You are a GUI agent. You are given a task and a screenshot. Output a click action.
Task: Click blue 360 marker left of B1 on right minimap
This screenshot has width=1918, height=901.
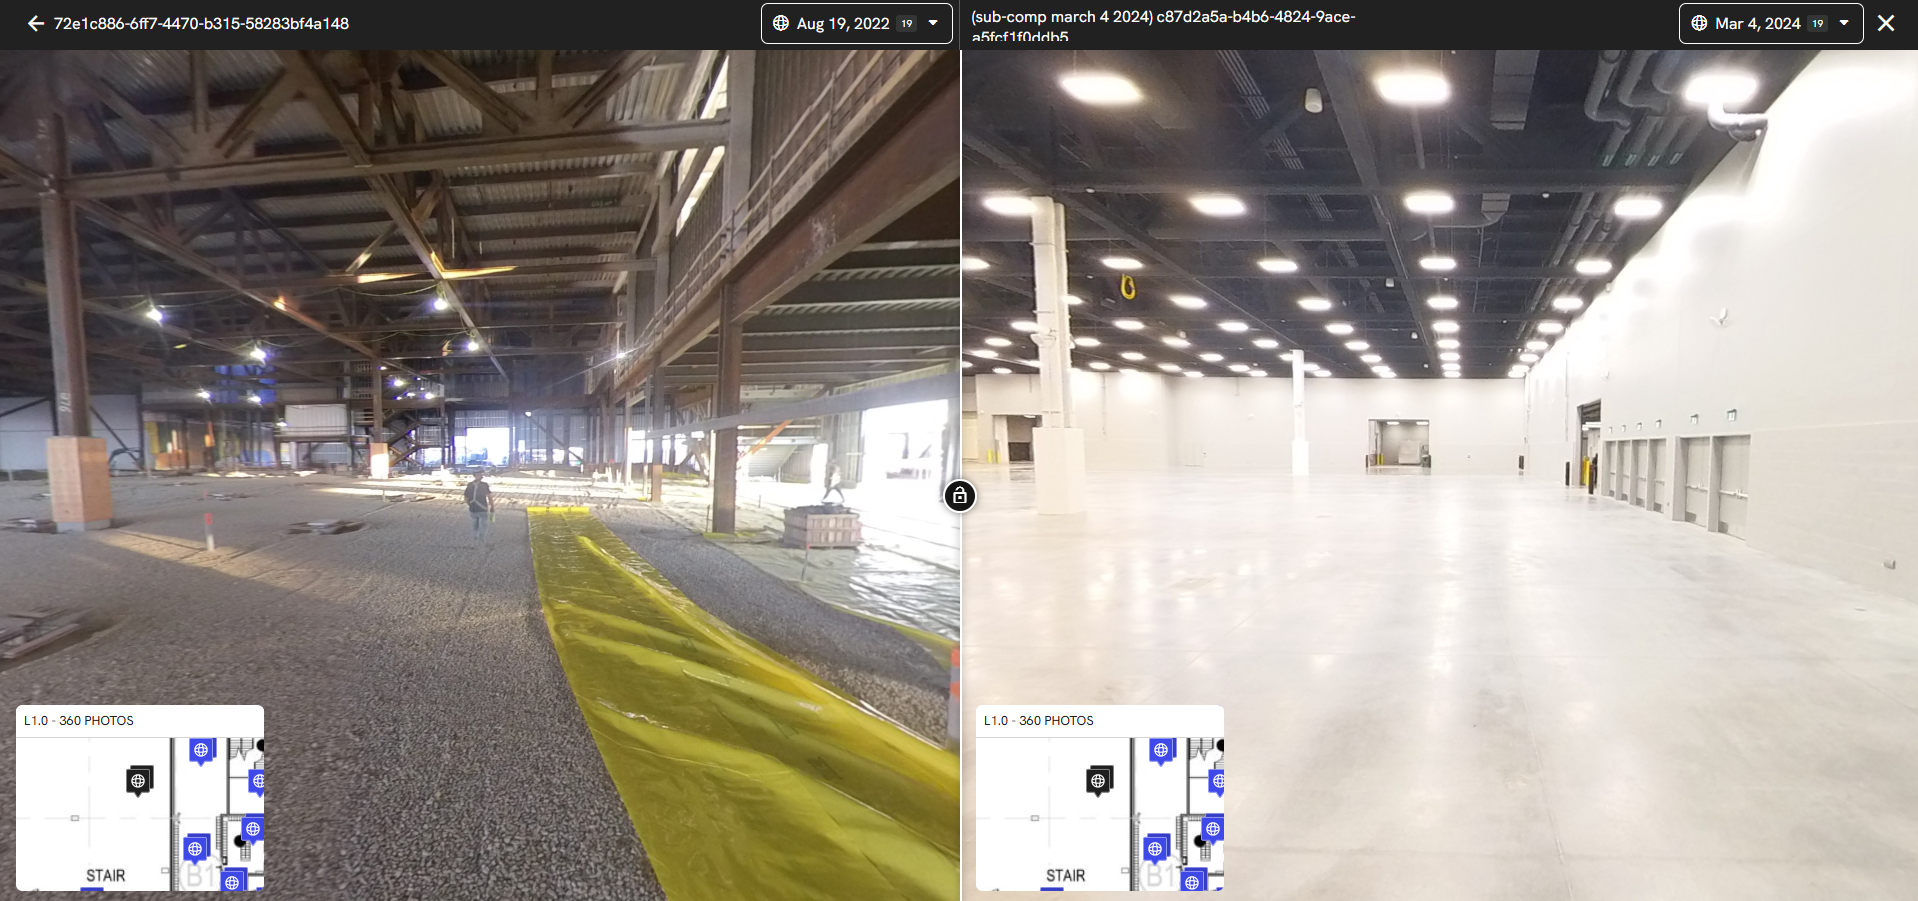point(1156,849)
